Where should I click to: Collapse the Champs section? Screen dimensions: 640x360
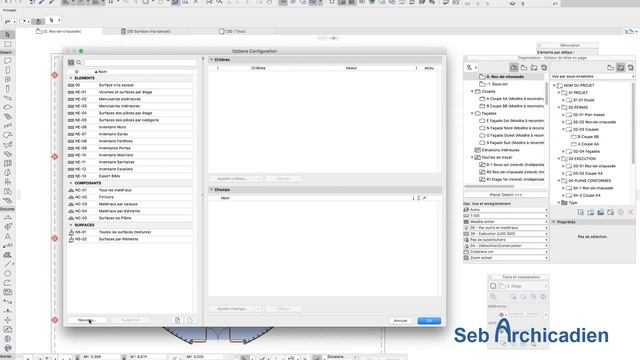211,190
